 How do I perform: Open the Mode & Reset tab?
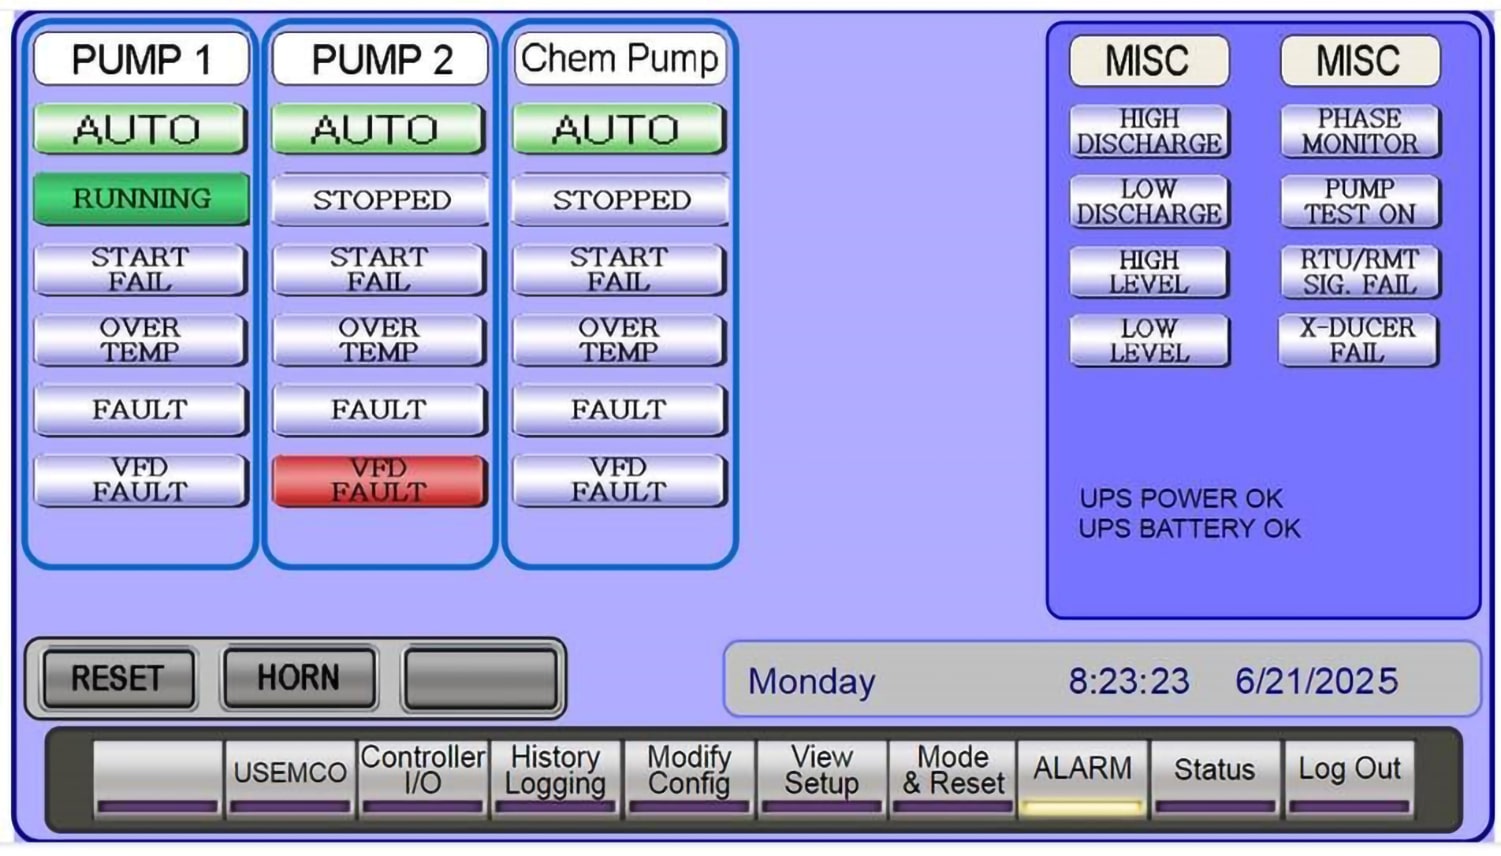[x=953, y=779]
